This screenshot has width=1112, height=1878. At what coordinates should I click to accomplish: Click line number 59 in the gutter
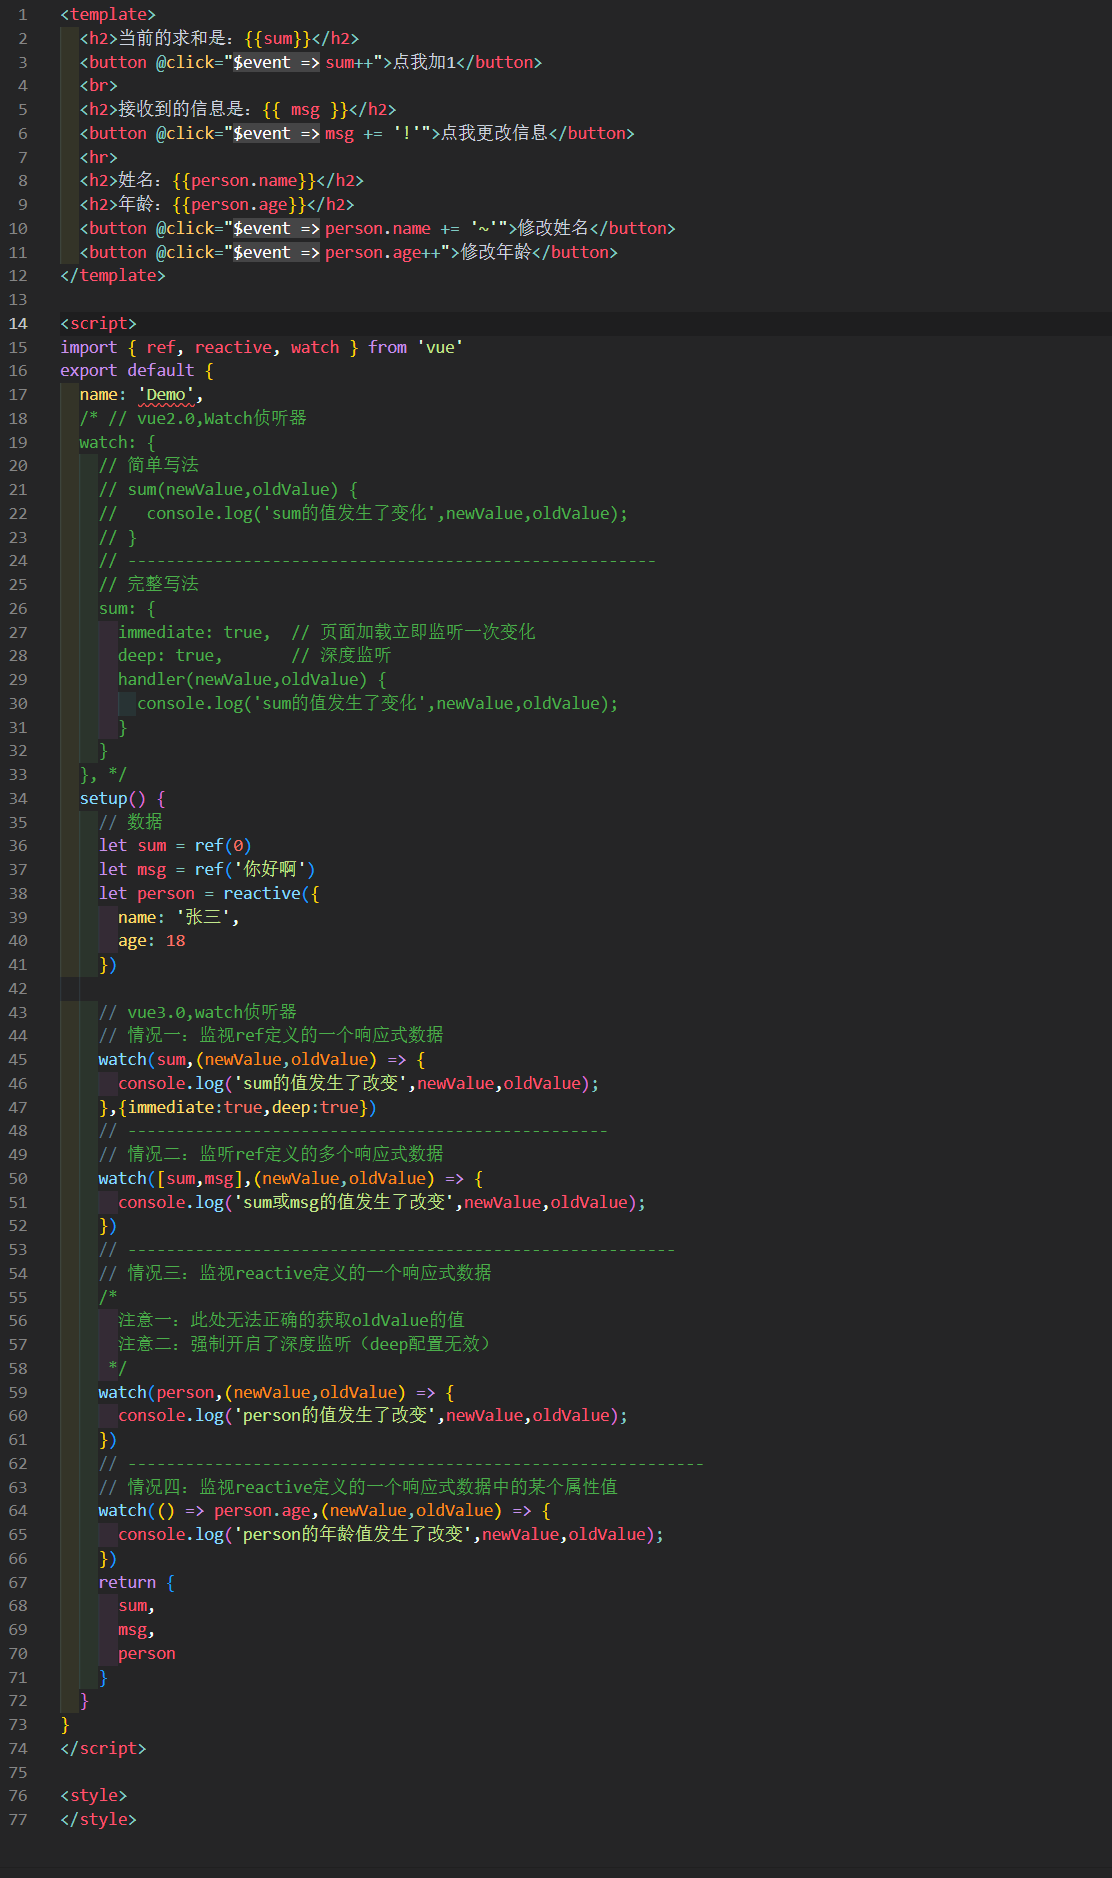click(18, 1392)
